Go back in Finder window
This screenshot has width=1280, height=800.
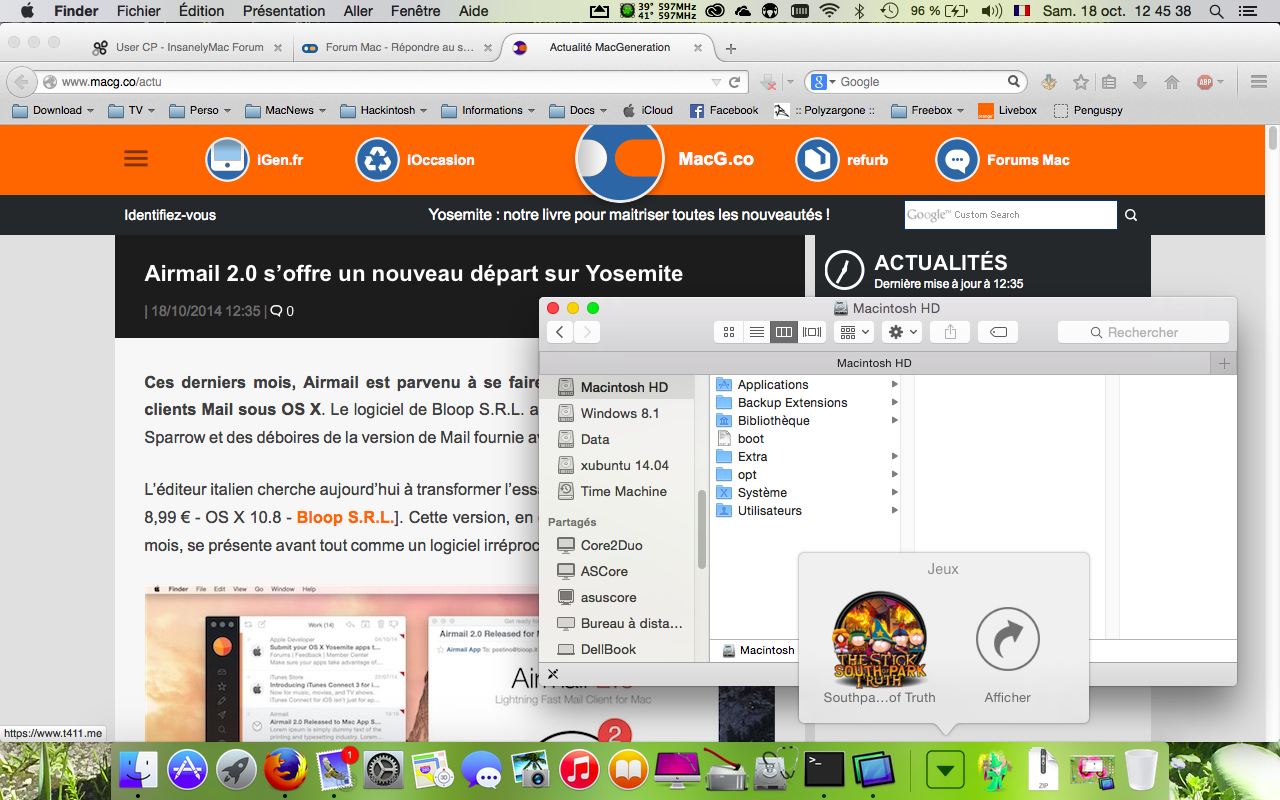560,332
